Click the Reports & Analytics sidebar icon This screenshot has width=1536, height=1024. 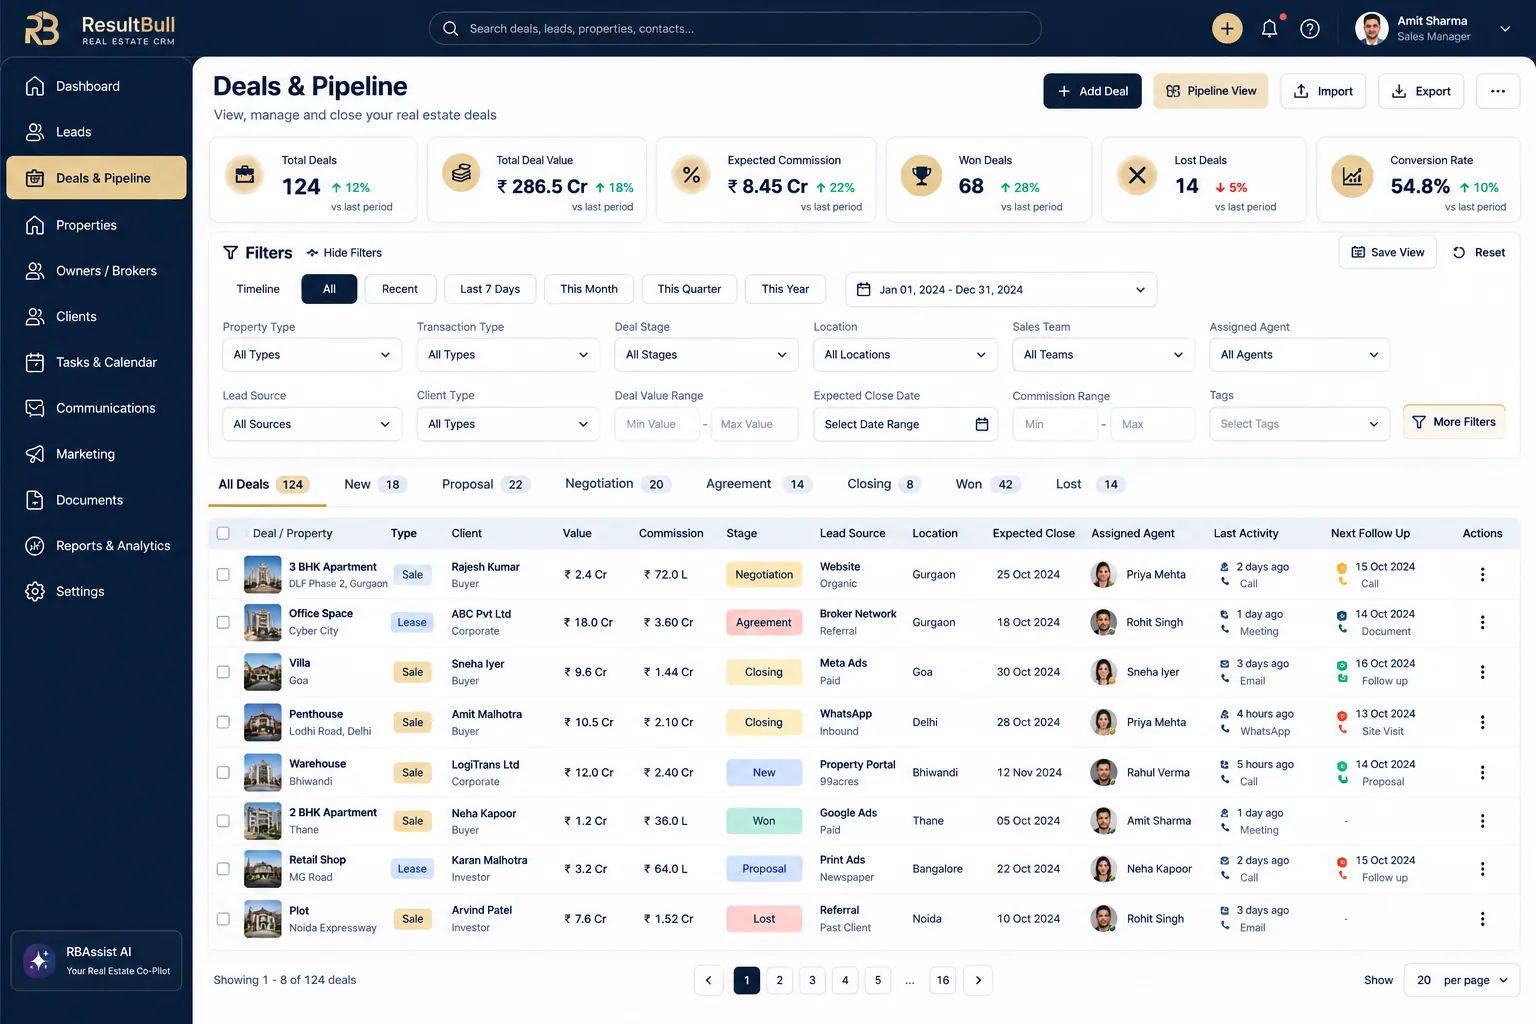point(35,546)
